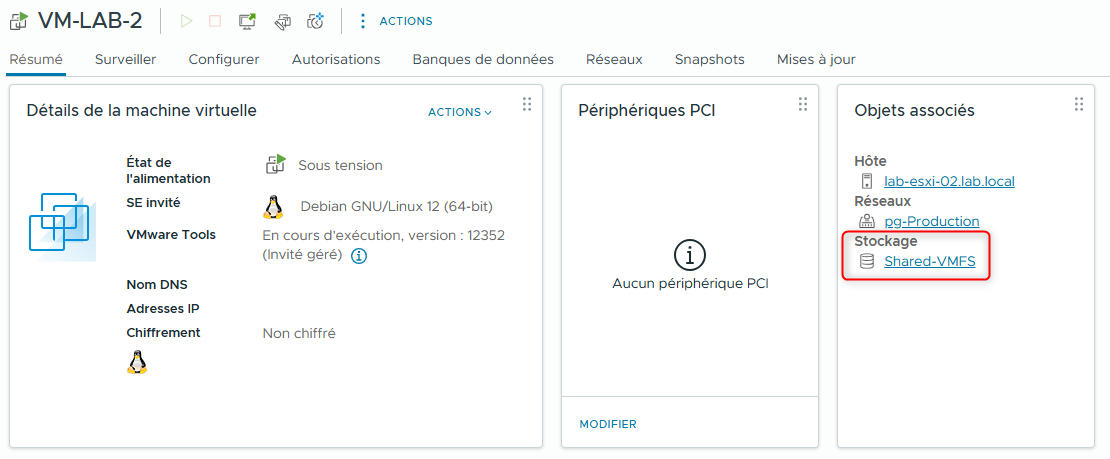
Task: Click the VM-LAB-2 title text
Action: [90, 21]
